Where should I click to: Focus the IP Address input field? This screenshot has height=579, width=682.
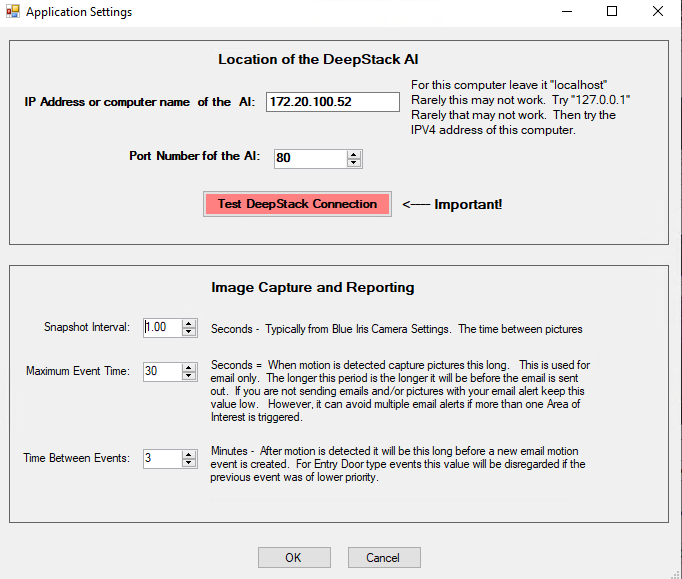coord(333,102)
